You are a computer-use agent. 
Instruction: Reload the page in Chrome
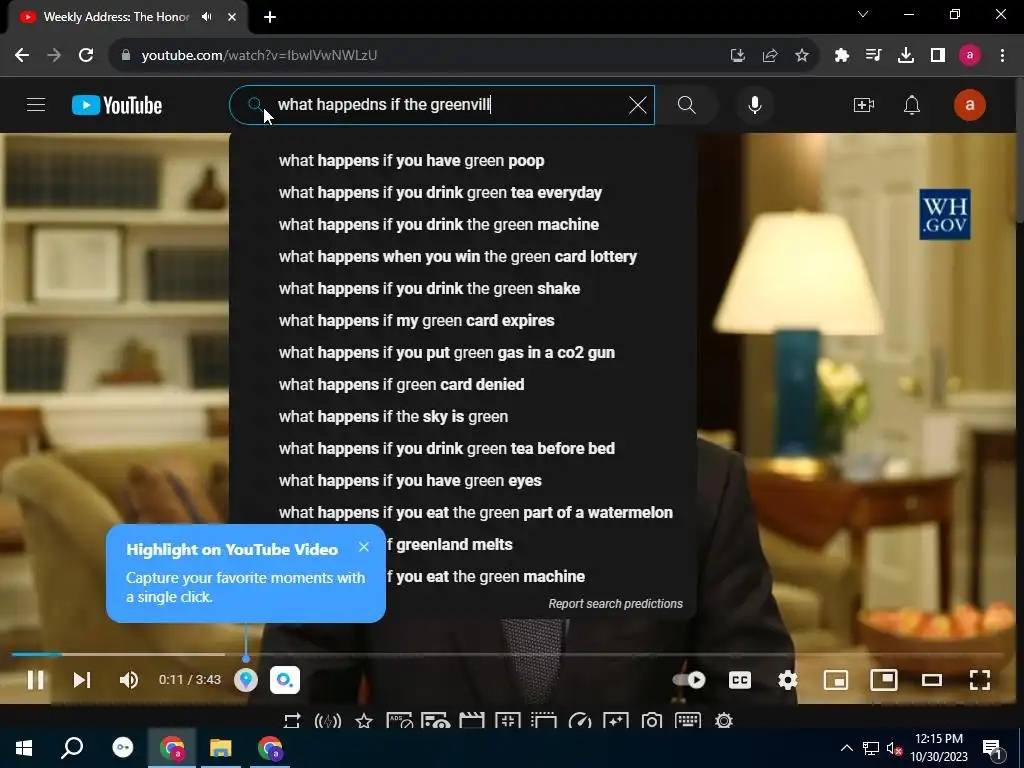pyautogui.click(x=86, y=55)
